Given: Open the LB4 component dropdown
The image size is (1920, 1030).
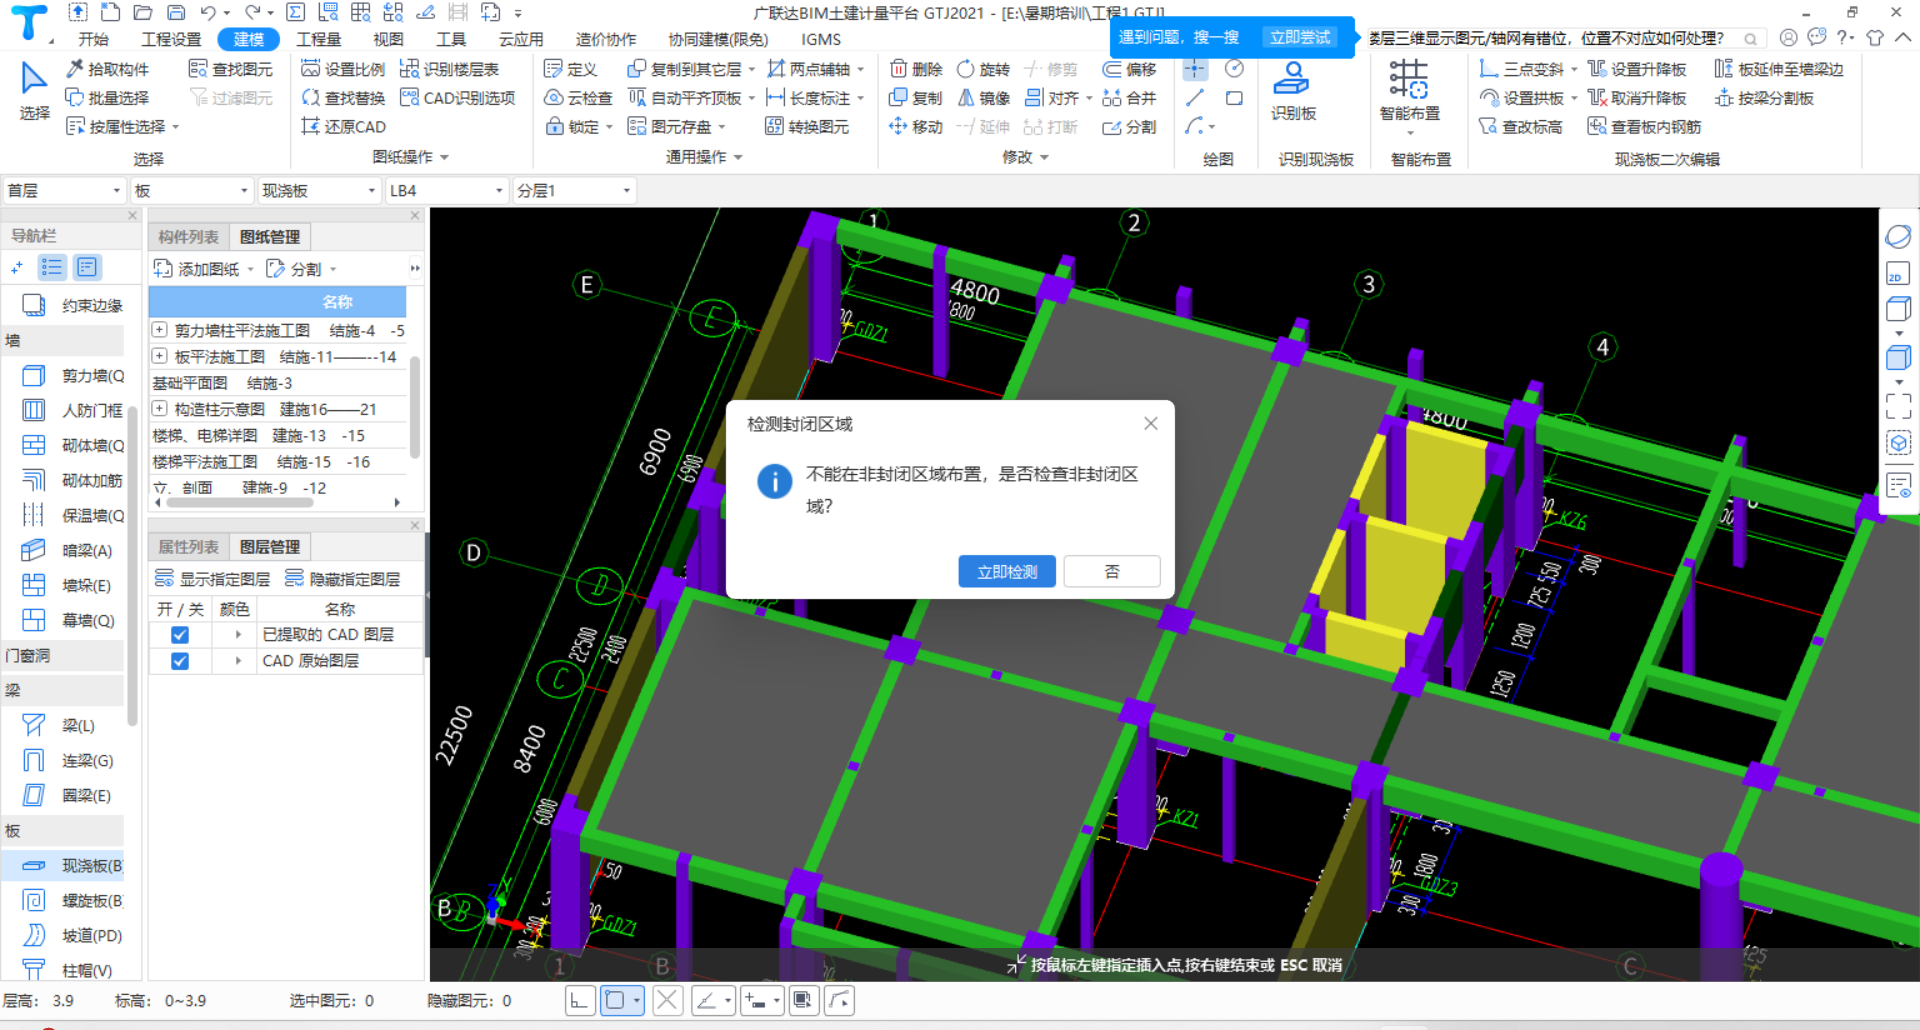Looking at the screenshot, I should click(447, 190).
